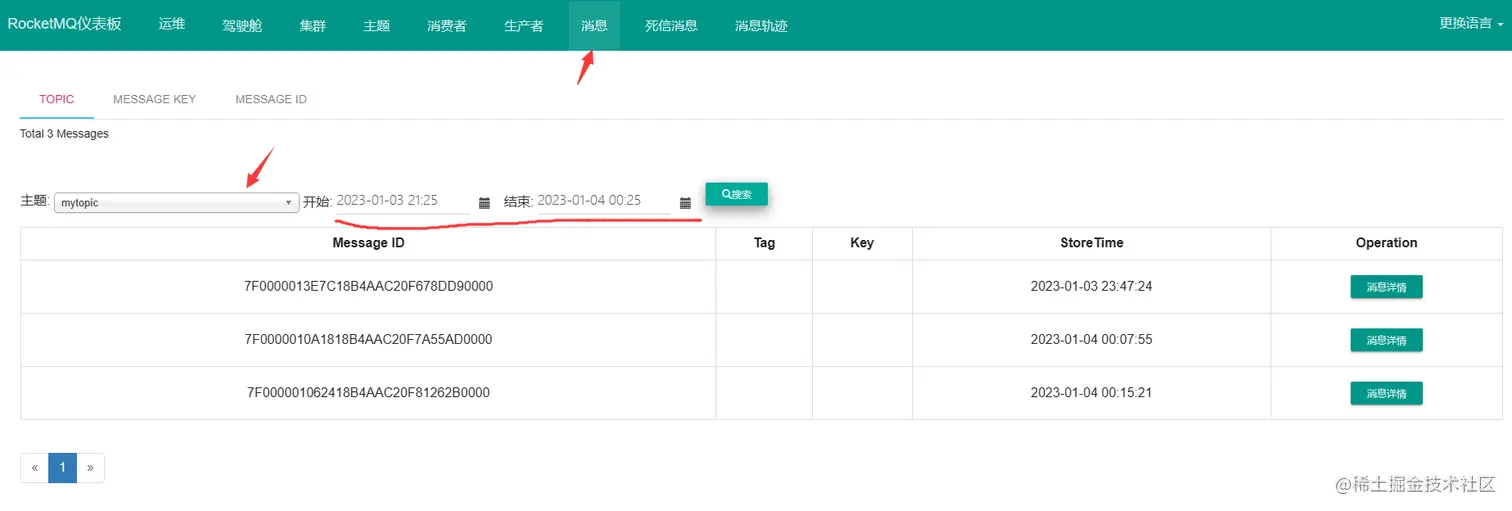Click the StoreTime column header

point(1092,243)
